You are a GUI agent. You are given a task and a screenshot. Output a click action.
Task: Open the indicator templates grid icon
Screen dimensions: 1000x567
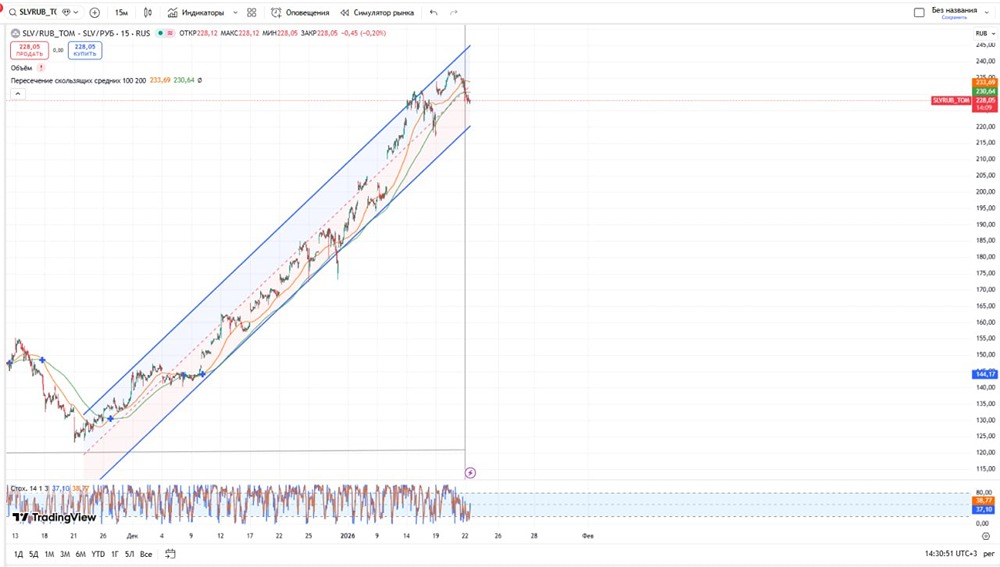coord(252,13)
